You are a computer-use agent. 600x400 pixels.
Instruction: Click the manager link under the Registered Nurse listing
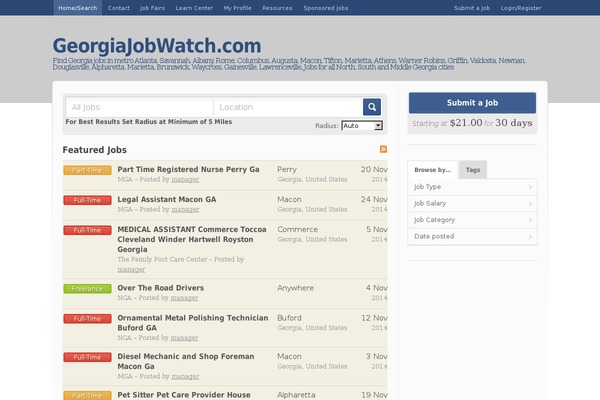[x=185, y=179]
